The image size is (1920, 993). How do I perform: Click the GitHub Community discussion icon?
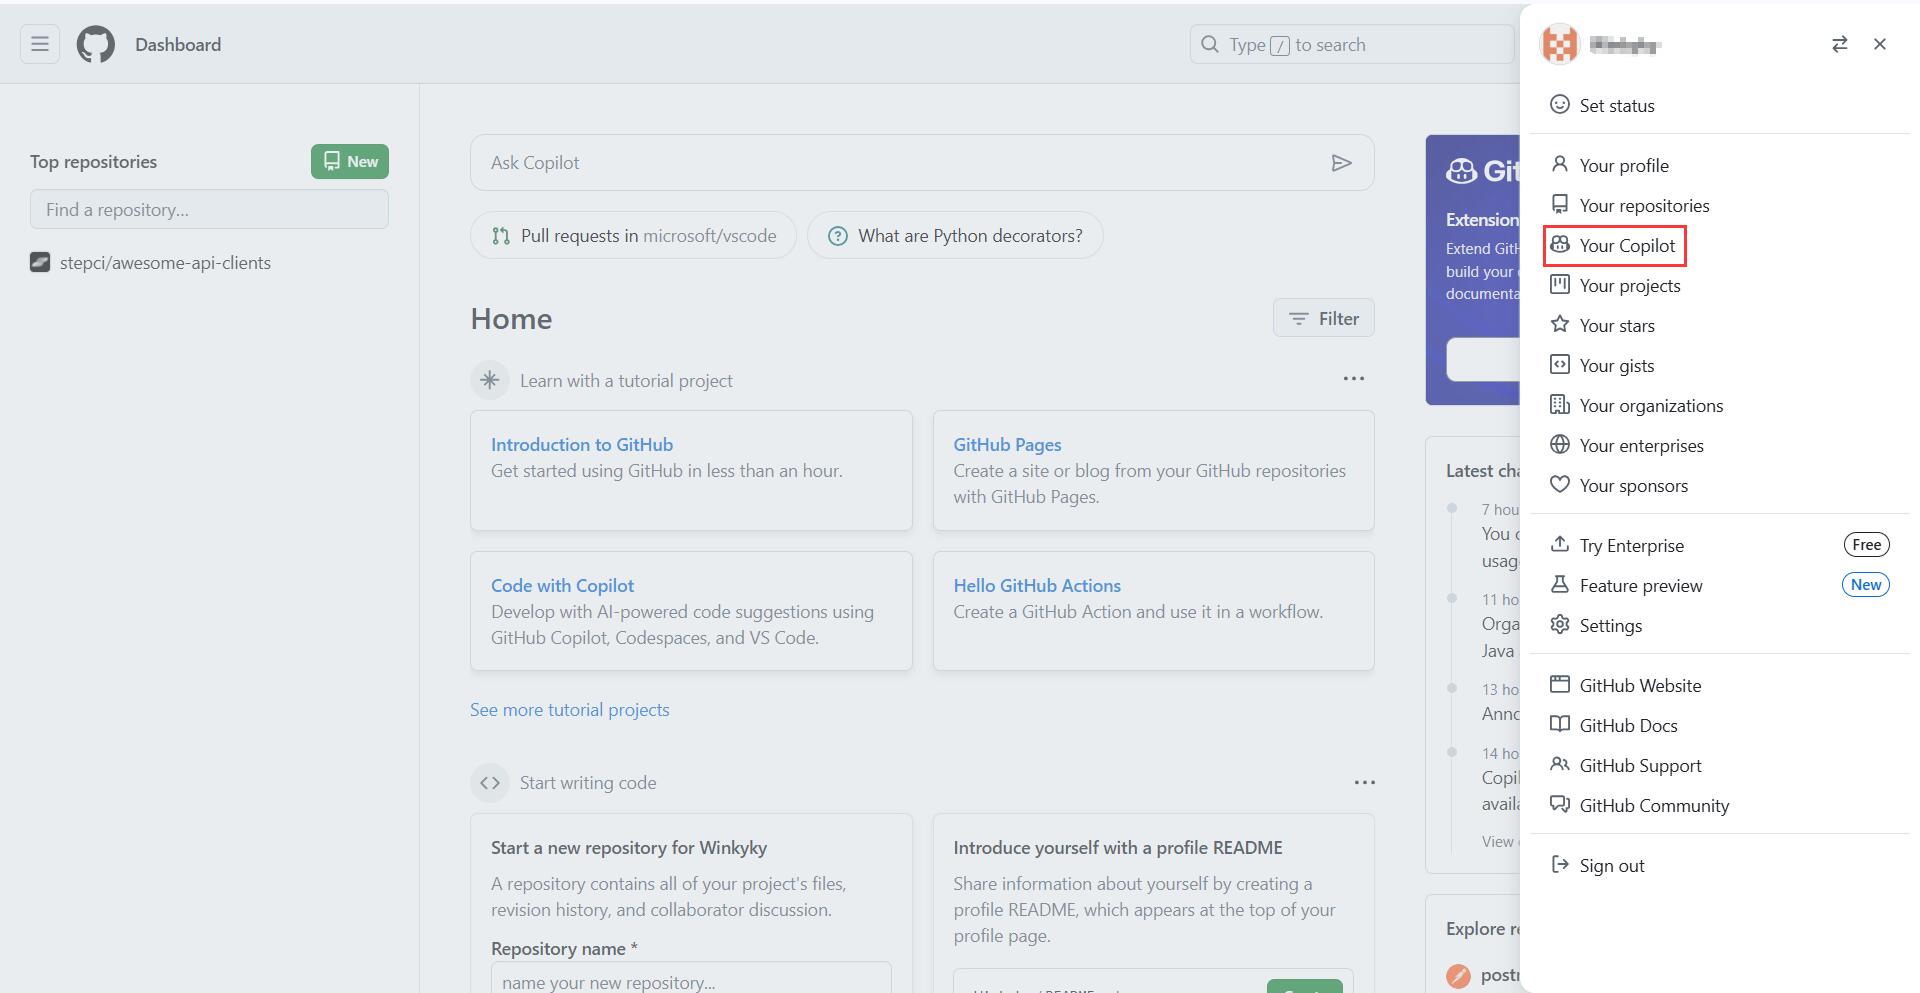(1560, 804)
